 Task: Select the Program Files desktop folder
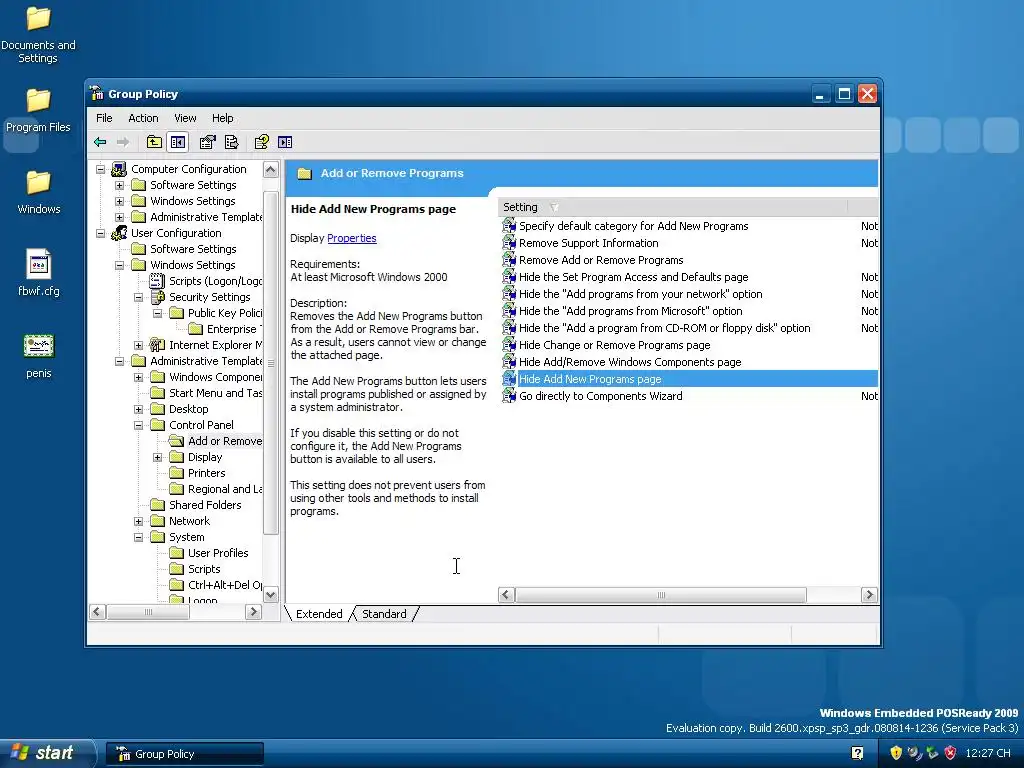coord(38,110)
